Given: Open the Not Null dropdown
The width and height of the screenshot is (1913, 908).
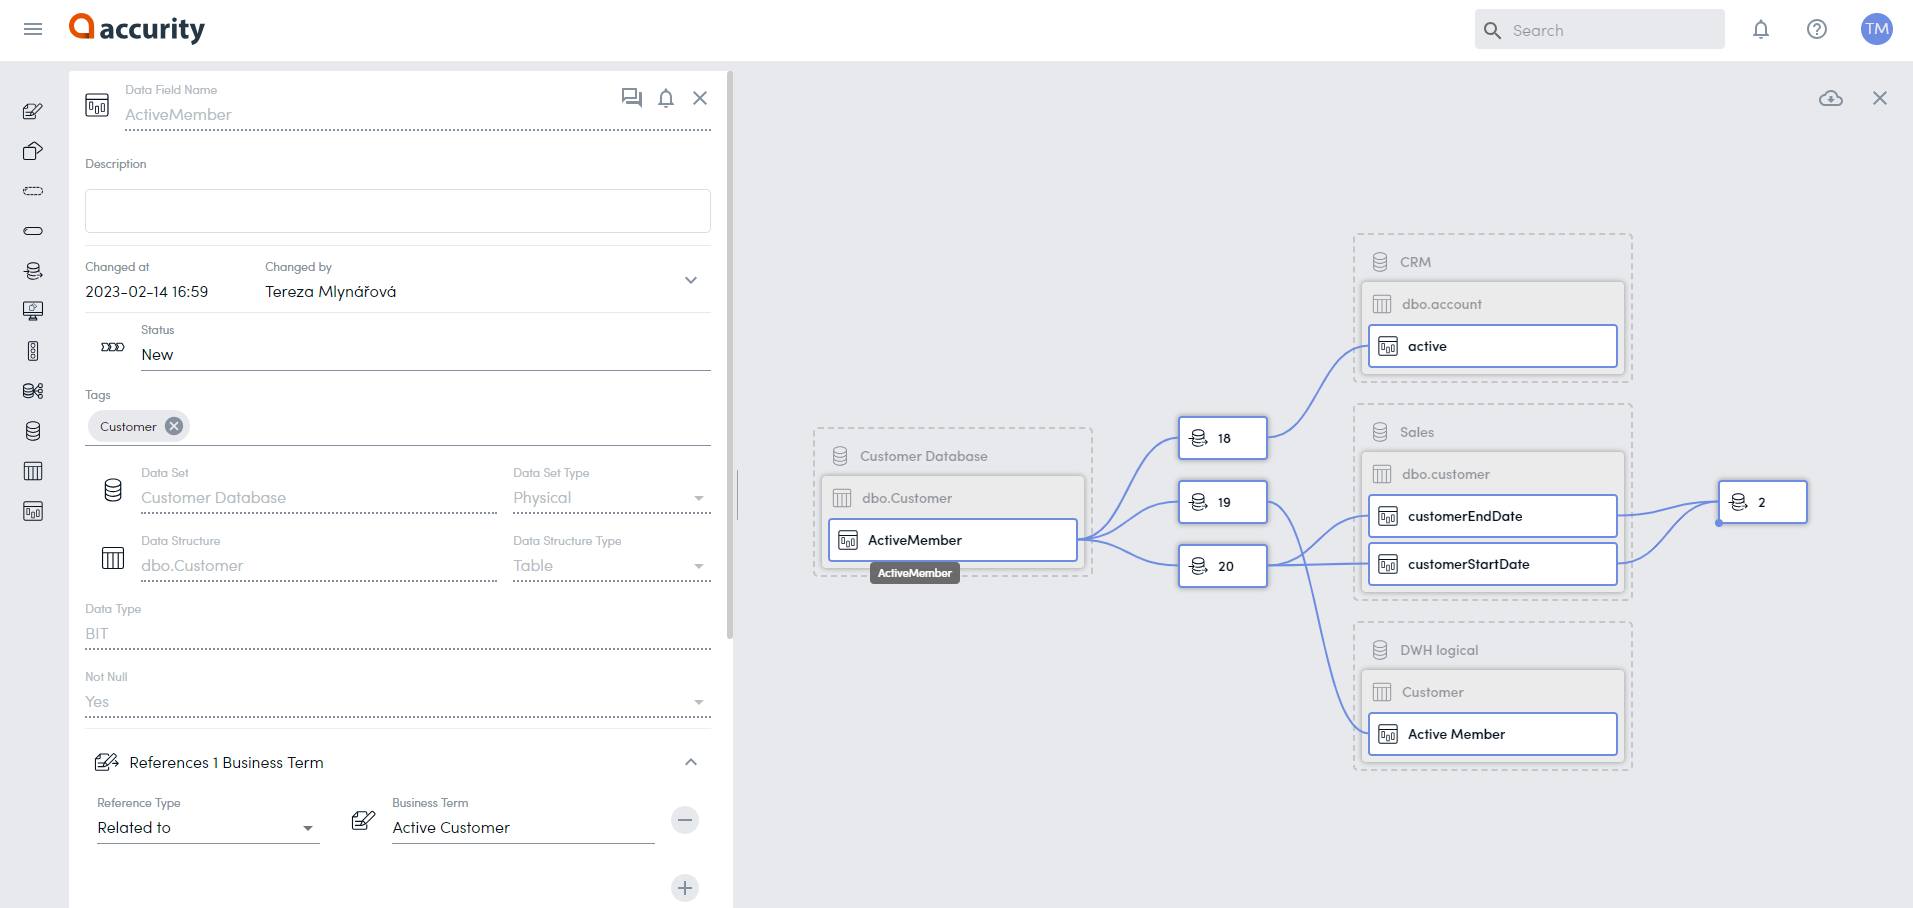Looking at the screenshot, I should pos(398,702).
